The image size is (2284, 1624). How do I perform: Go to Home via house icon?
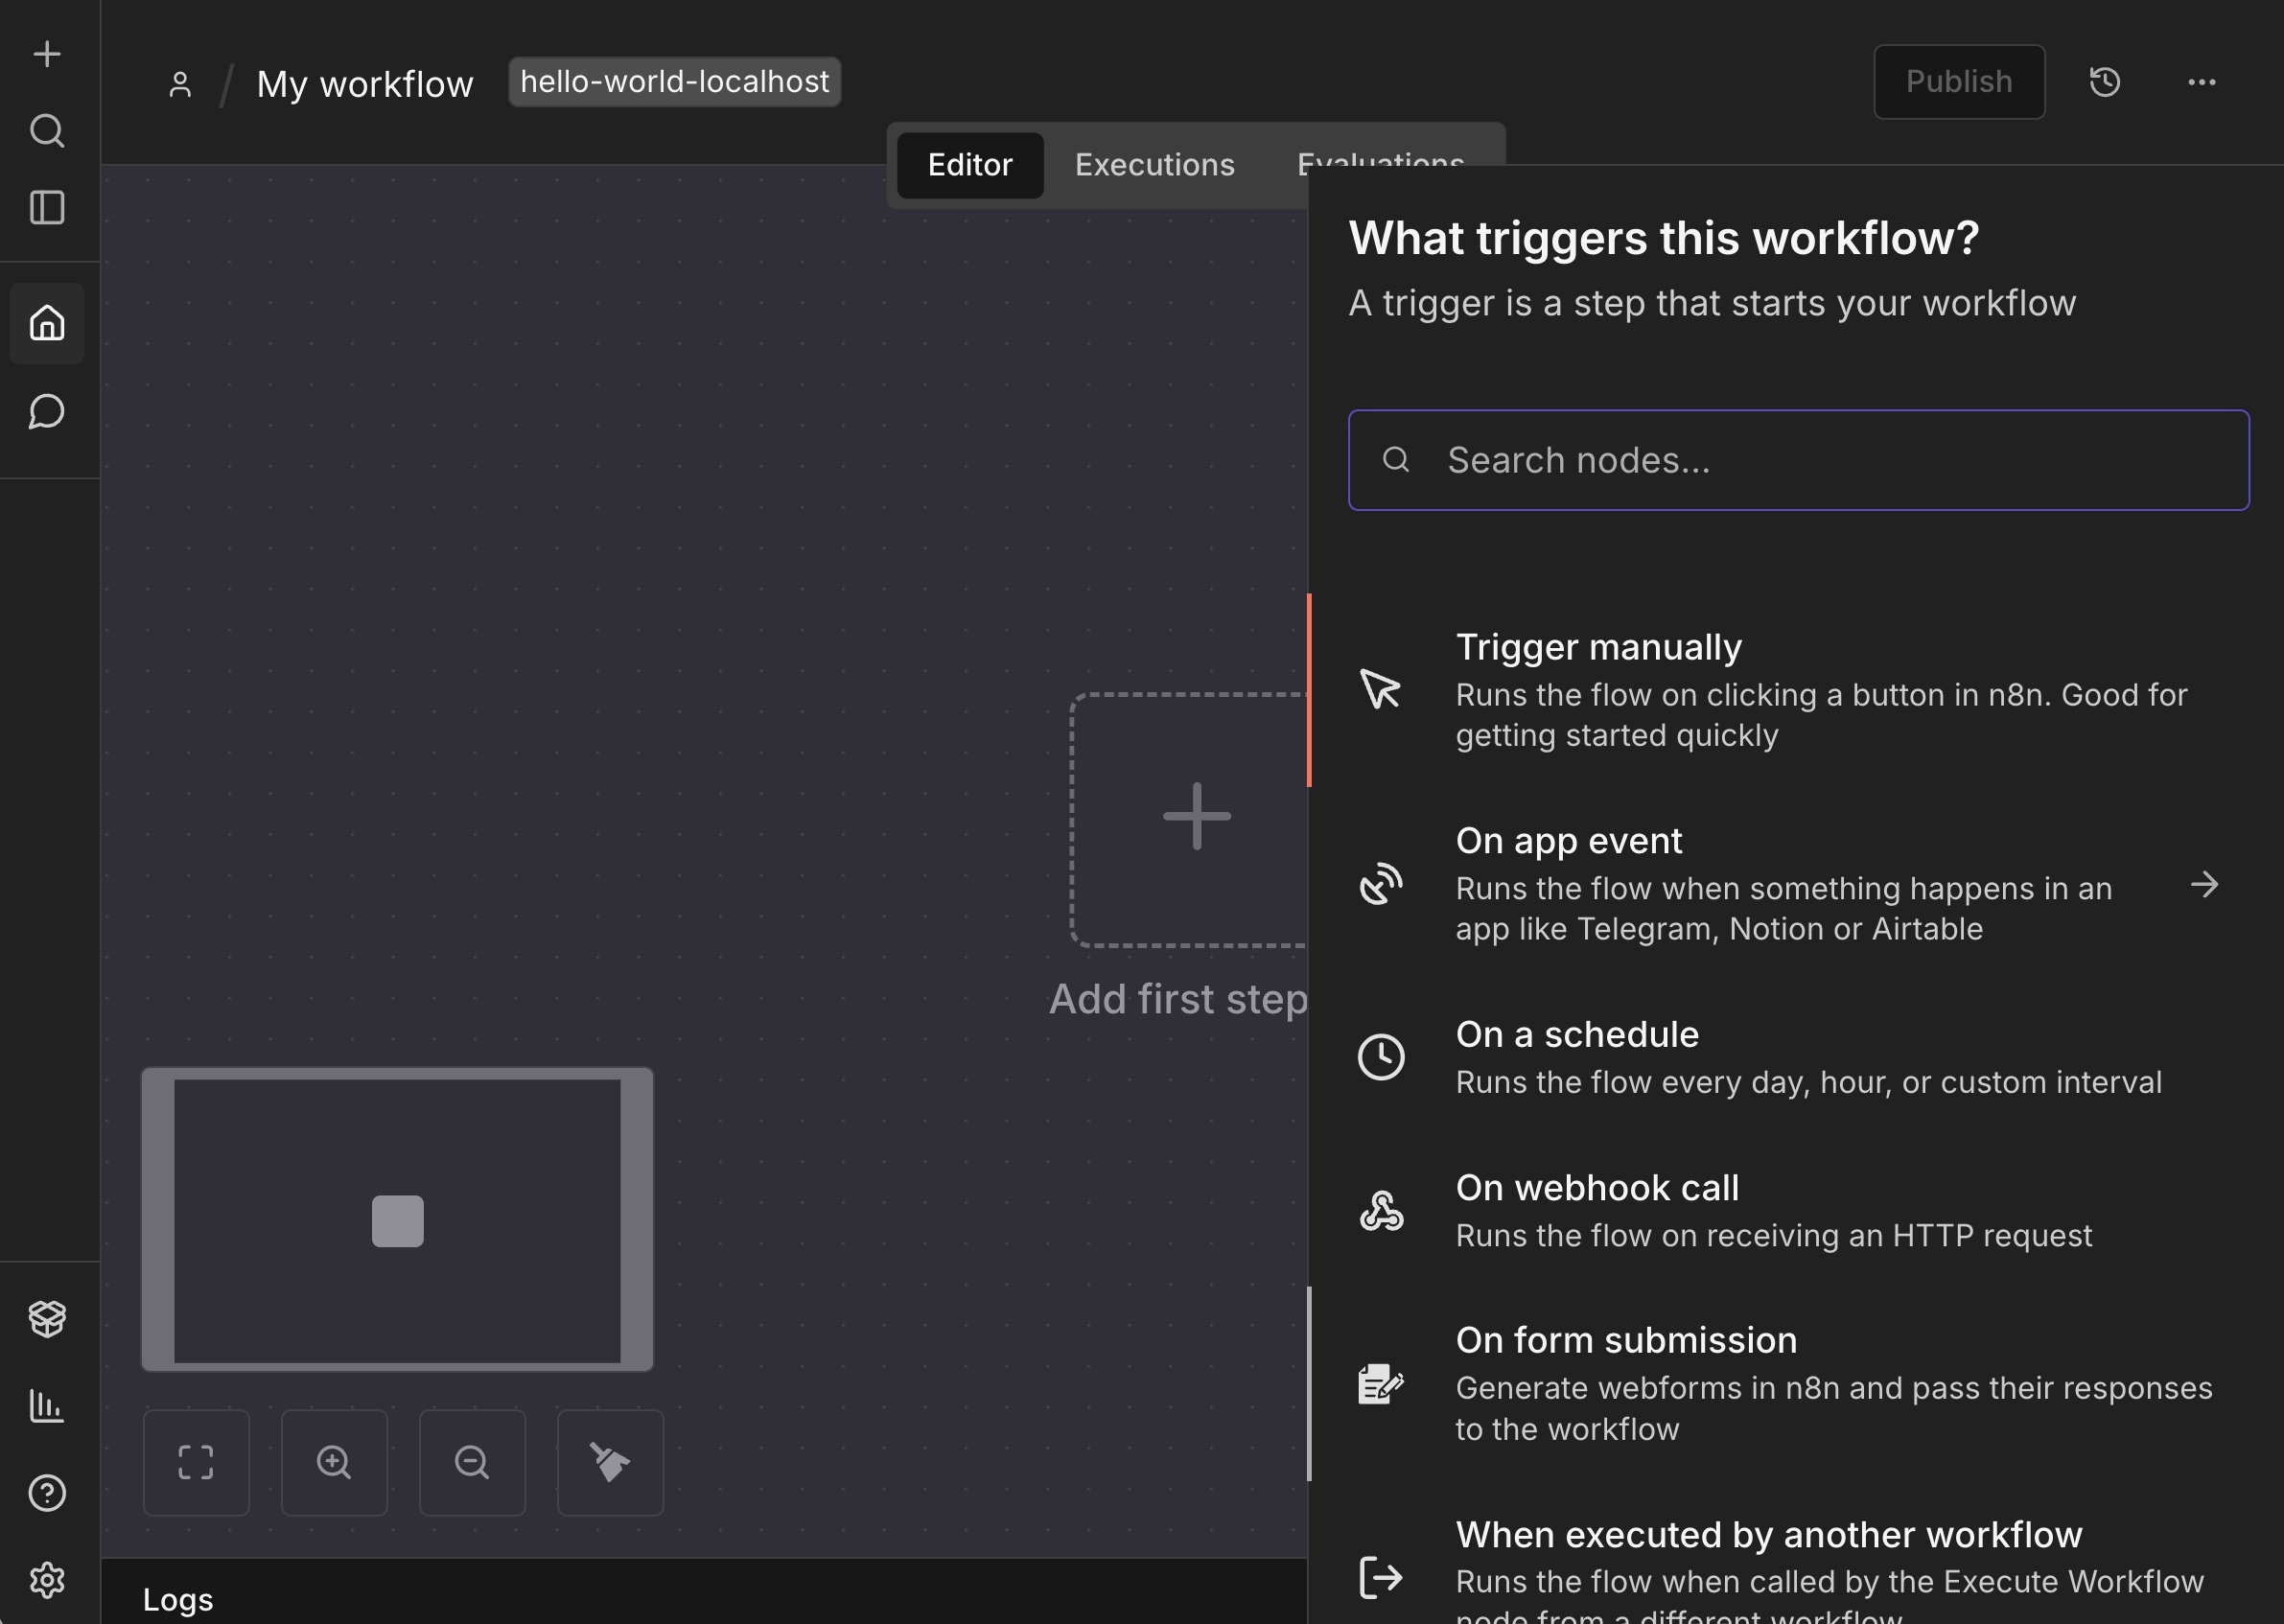[x=47, y=323]
